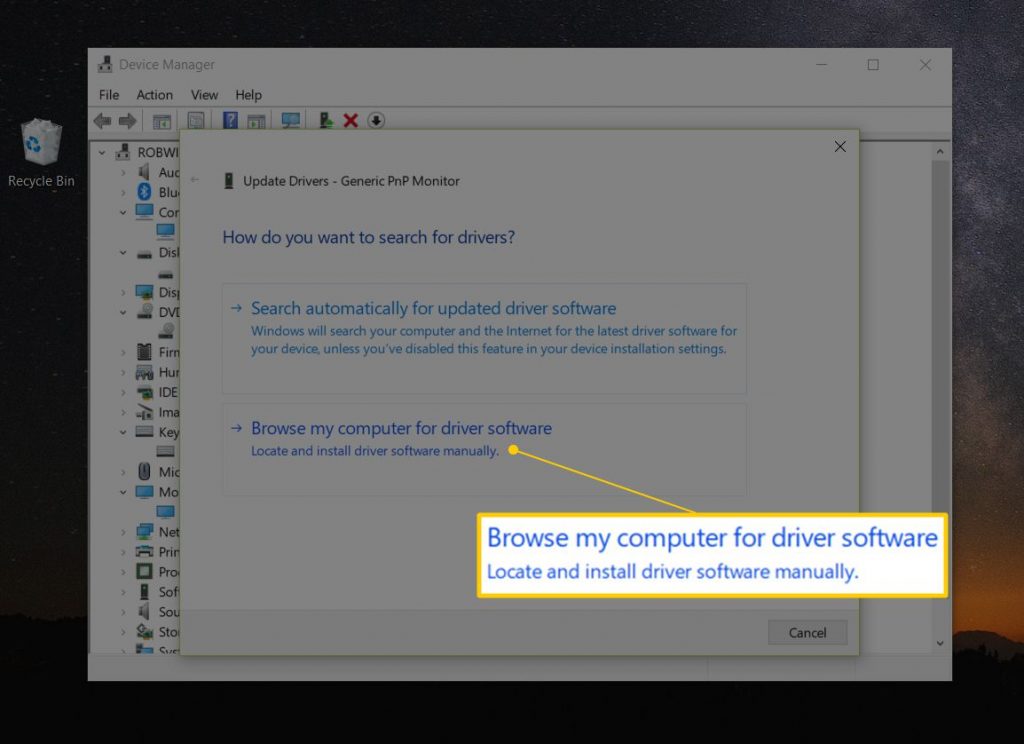Select the 'IDE' controllers icon in tree
This screenshot has height=744, width=1024.
144,392
